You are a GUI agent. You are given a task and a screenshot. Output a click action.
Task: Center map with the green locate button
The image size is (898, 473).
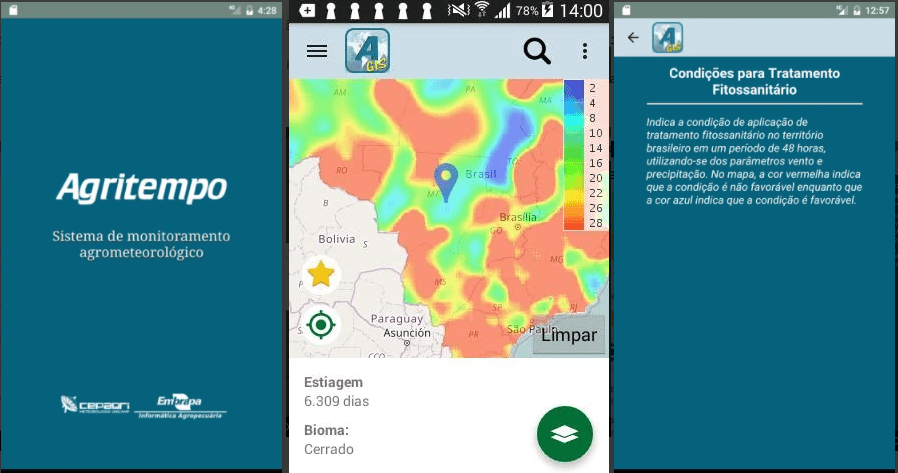pos(320,325)
